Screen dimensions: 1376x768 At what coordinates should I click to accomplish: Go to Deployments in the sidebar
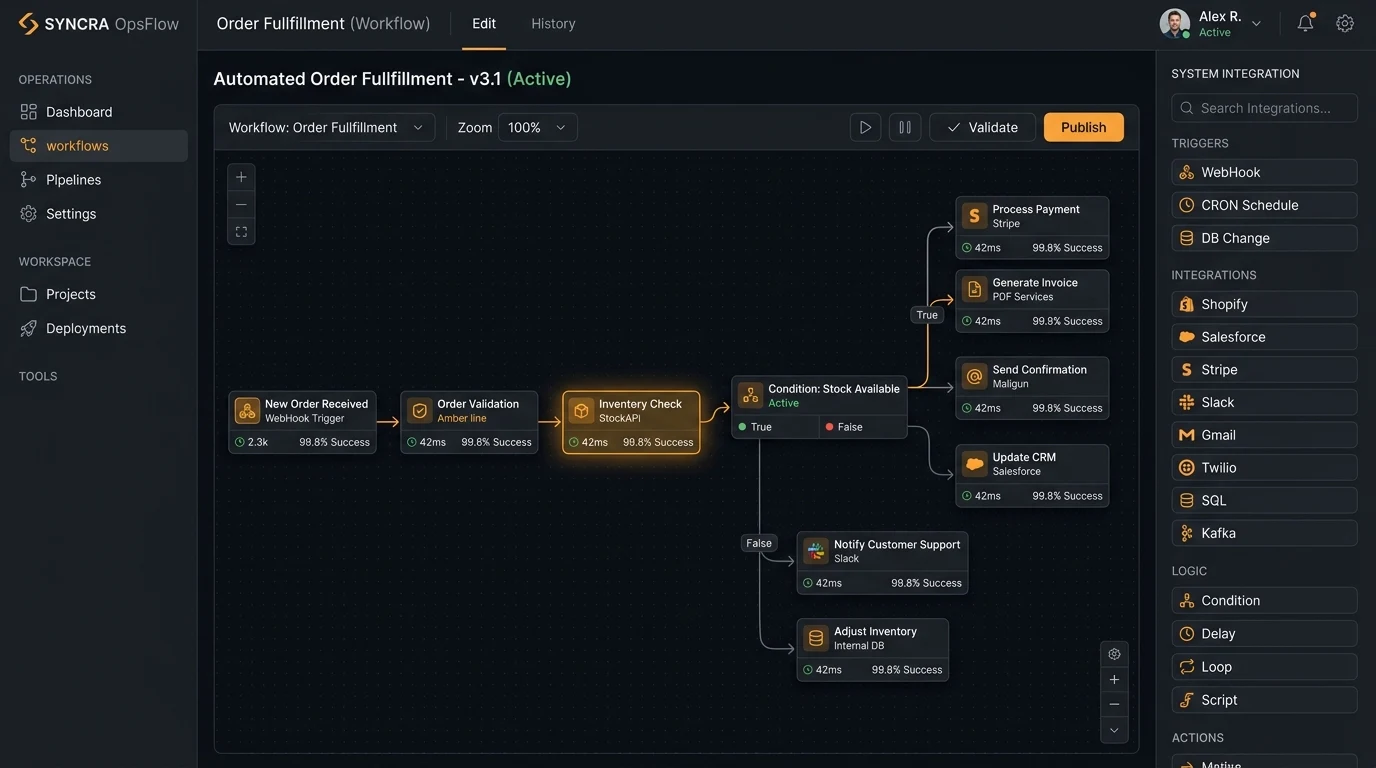(99, 328)
